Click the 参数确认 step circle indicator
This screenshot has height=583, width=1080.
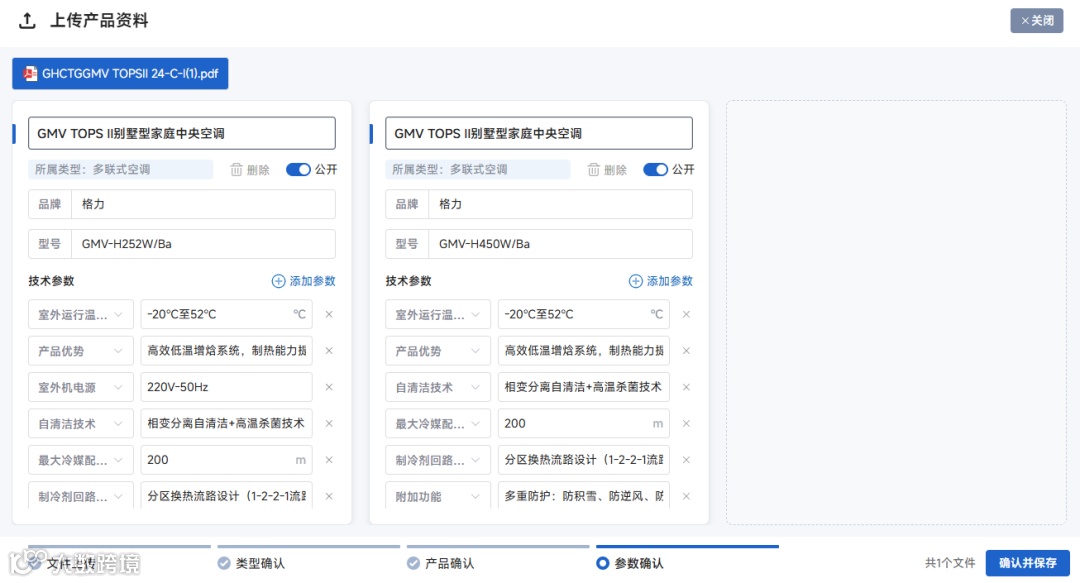[603, 563]
